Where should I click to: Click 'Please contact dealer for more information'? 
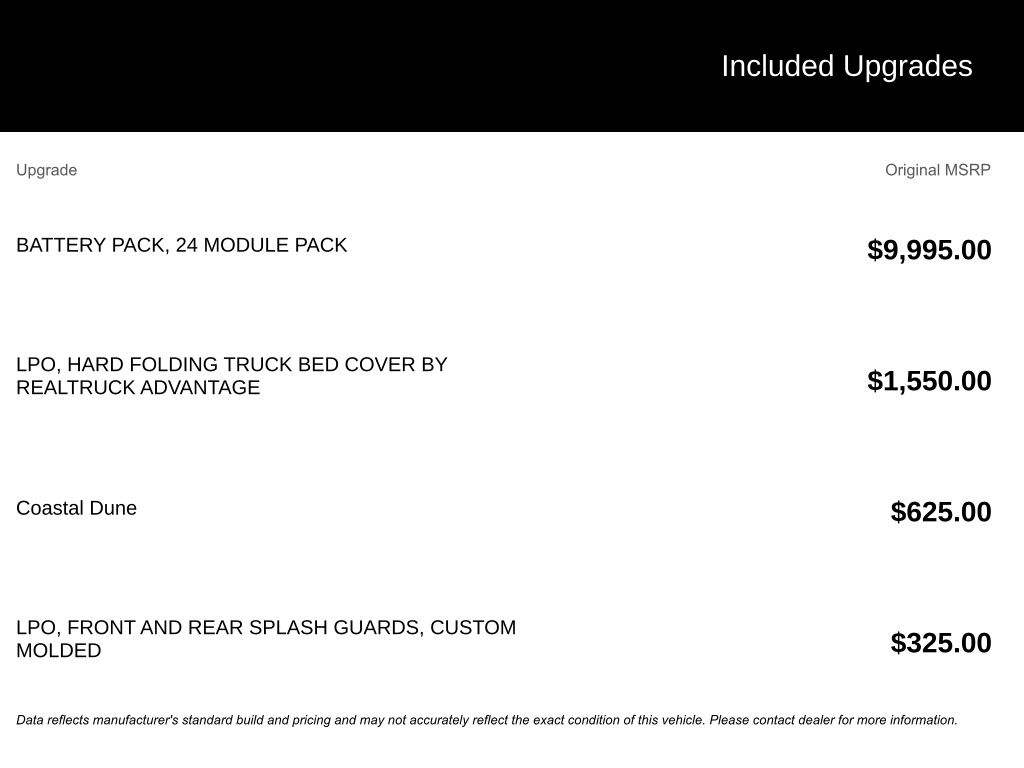833,720
